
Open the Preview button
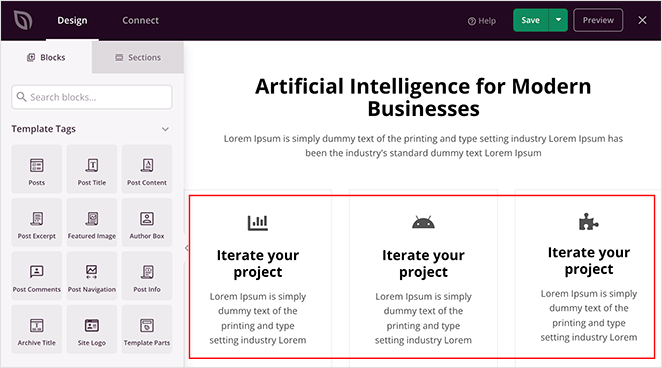598,20
